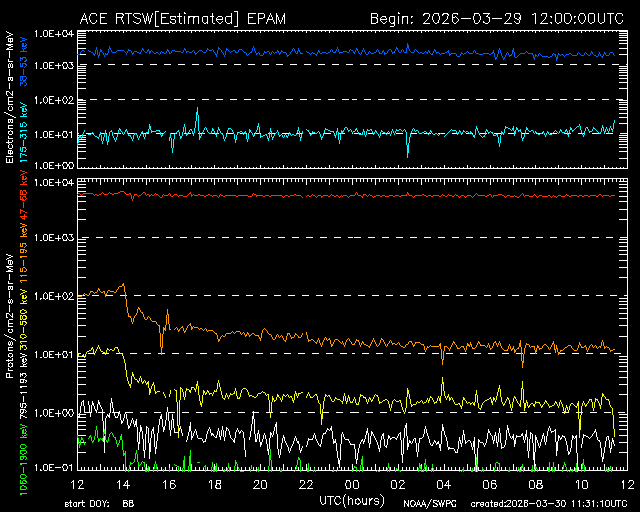Click the start DOY text
Image resolution: width=640 pixels, height=512 pixels.
coord(100,503)
